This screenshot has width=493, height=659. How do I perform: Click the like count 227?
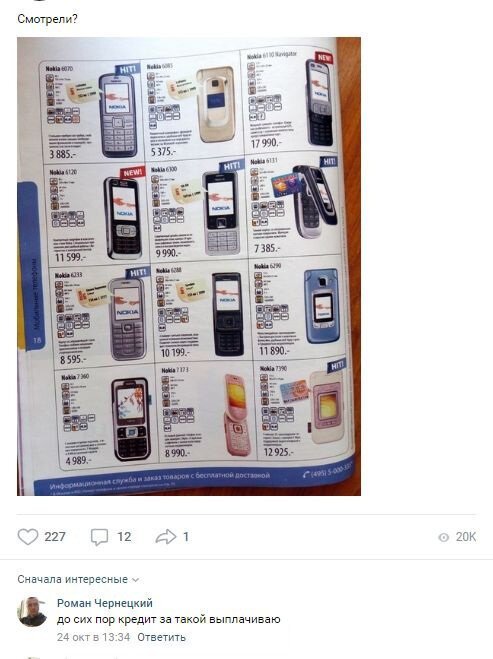tap(55, 537)
